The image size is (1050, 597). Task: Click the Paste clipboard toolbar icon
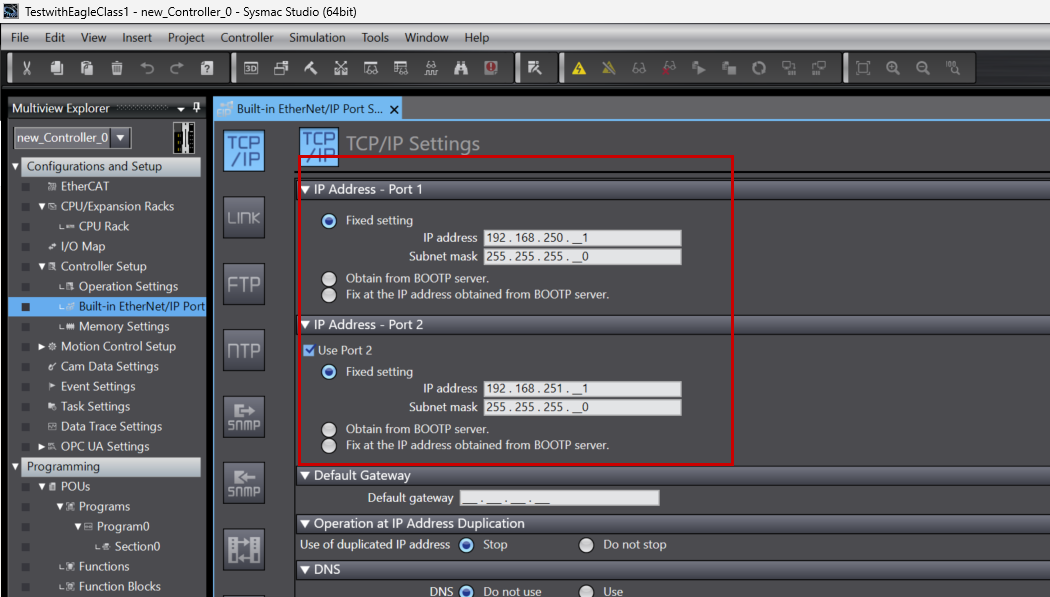pos(86,68)
